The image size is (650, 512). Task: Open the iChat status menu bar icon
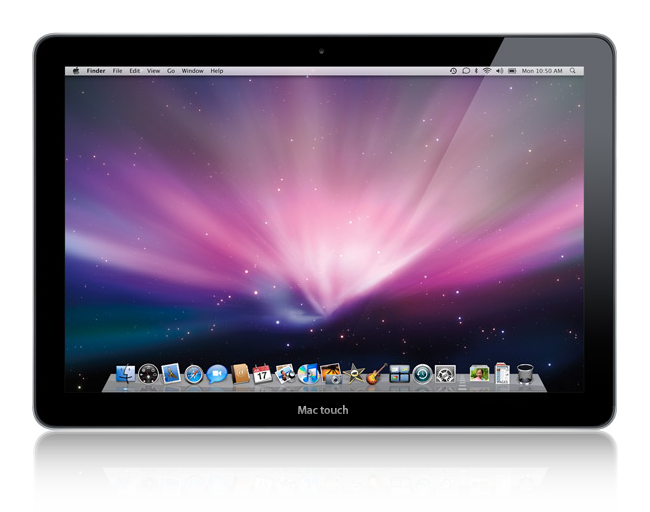(466, 71)
